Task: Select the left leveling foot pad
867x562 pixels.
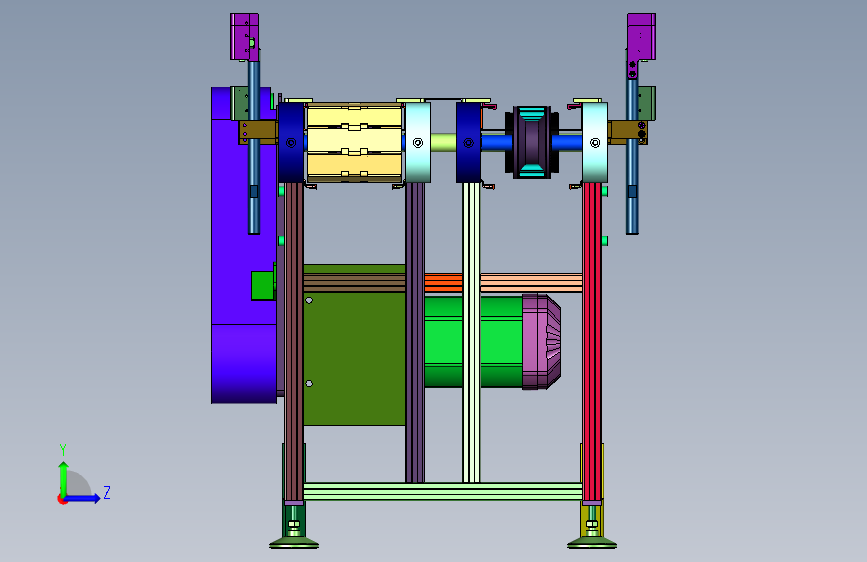Action: [294, 543]
